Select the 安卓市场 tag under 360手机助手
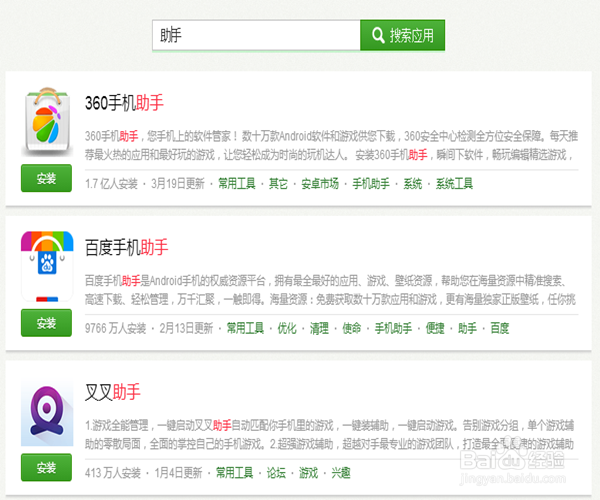The image size is (600, 500). [320, 184]
